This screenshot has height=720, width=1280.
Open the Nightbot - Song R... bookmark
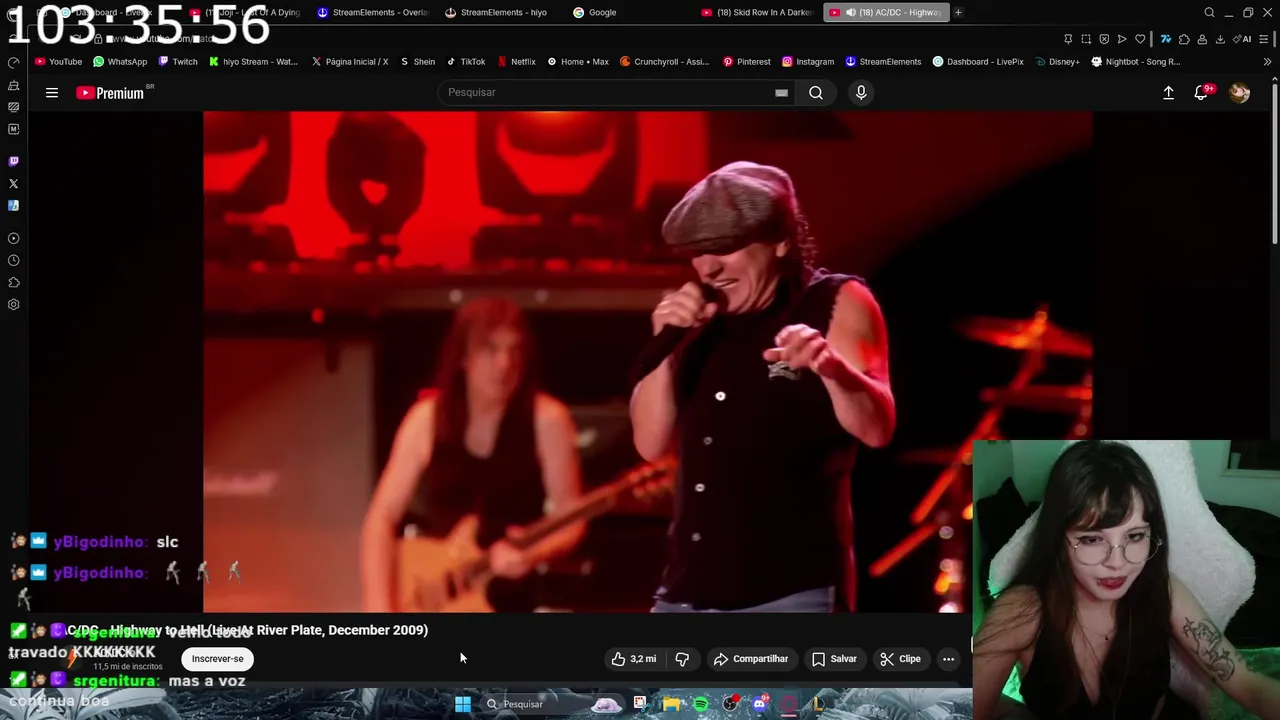click(1135, 61)
